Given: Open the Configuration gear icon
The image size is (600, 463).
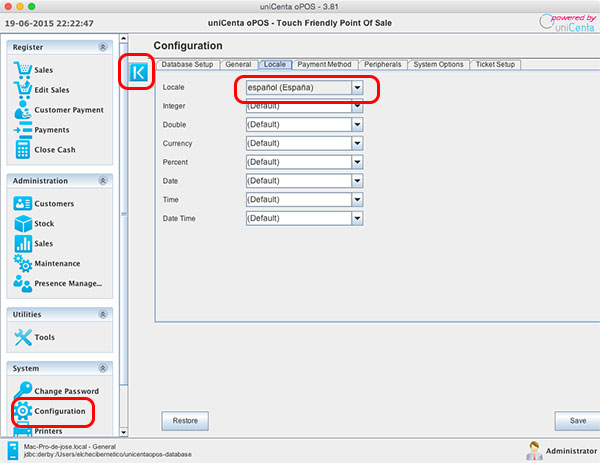Looking at the screenshot, I should click(x=23, y=411).
